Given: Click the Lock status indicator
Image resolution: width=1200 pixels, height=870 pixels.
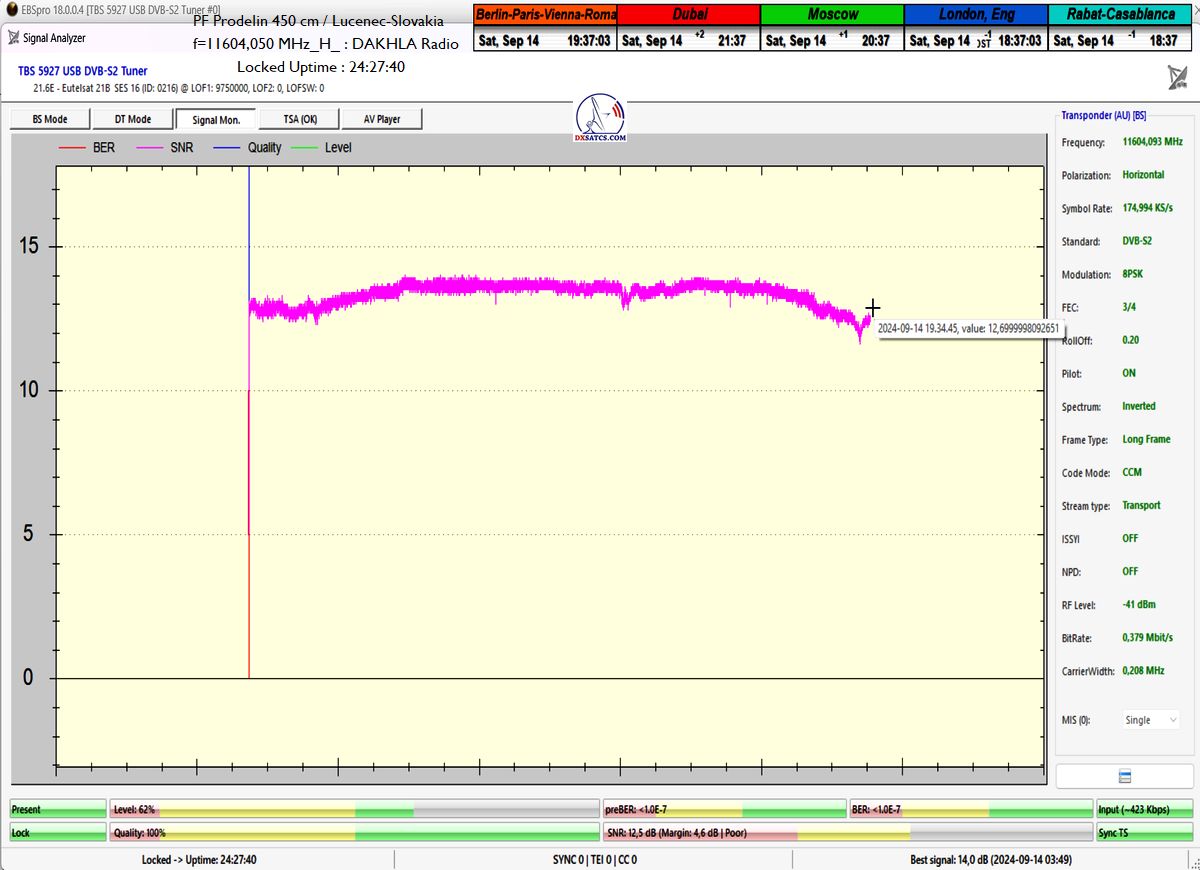Looking at the screenshot, I should tap(57, 832).
